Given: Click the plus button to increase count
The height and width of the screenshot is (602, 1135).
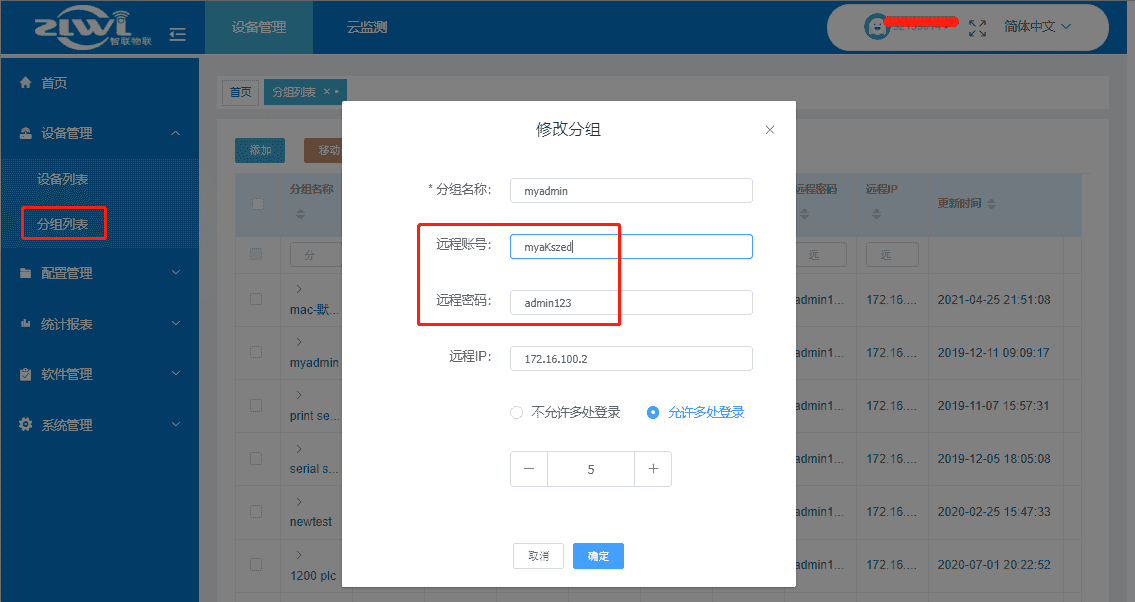Looking at the screenshot, I should click(x=653, y=469).
